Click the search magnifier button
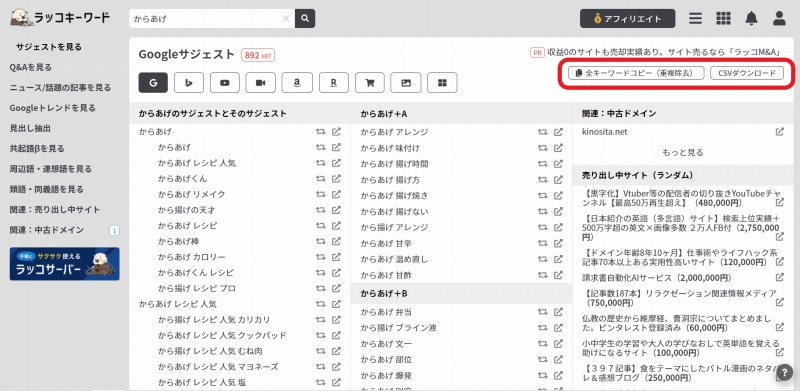The width and height of the screenshot is (800, 391). pyautogui.click(x=305, y=19)
